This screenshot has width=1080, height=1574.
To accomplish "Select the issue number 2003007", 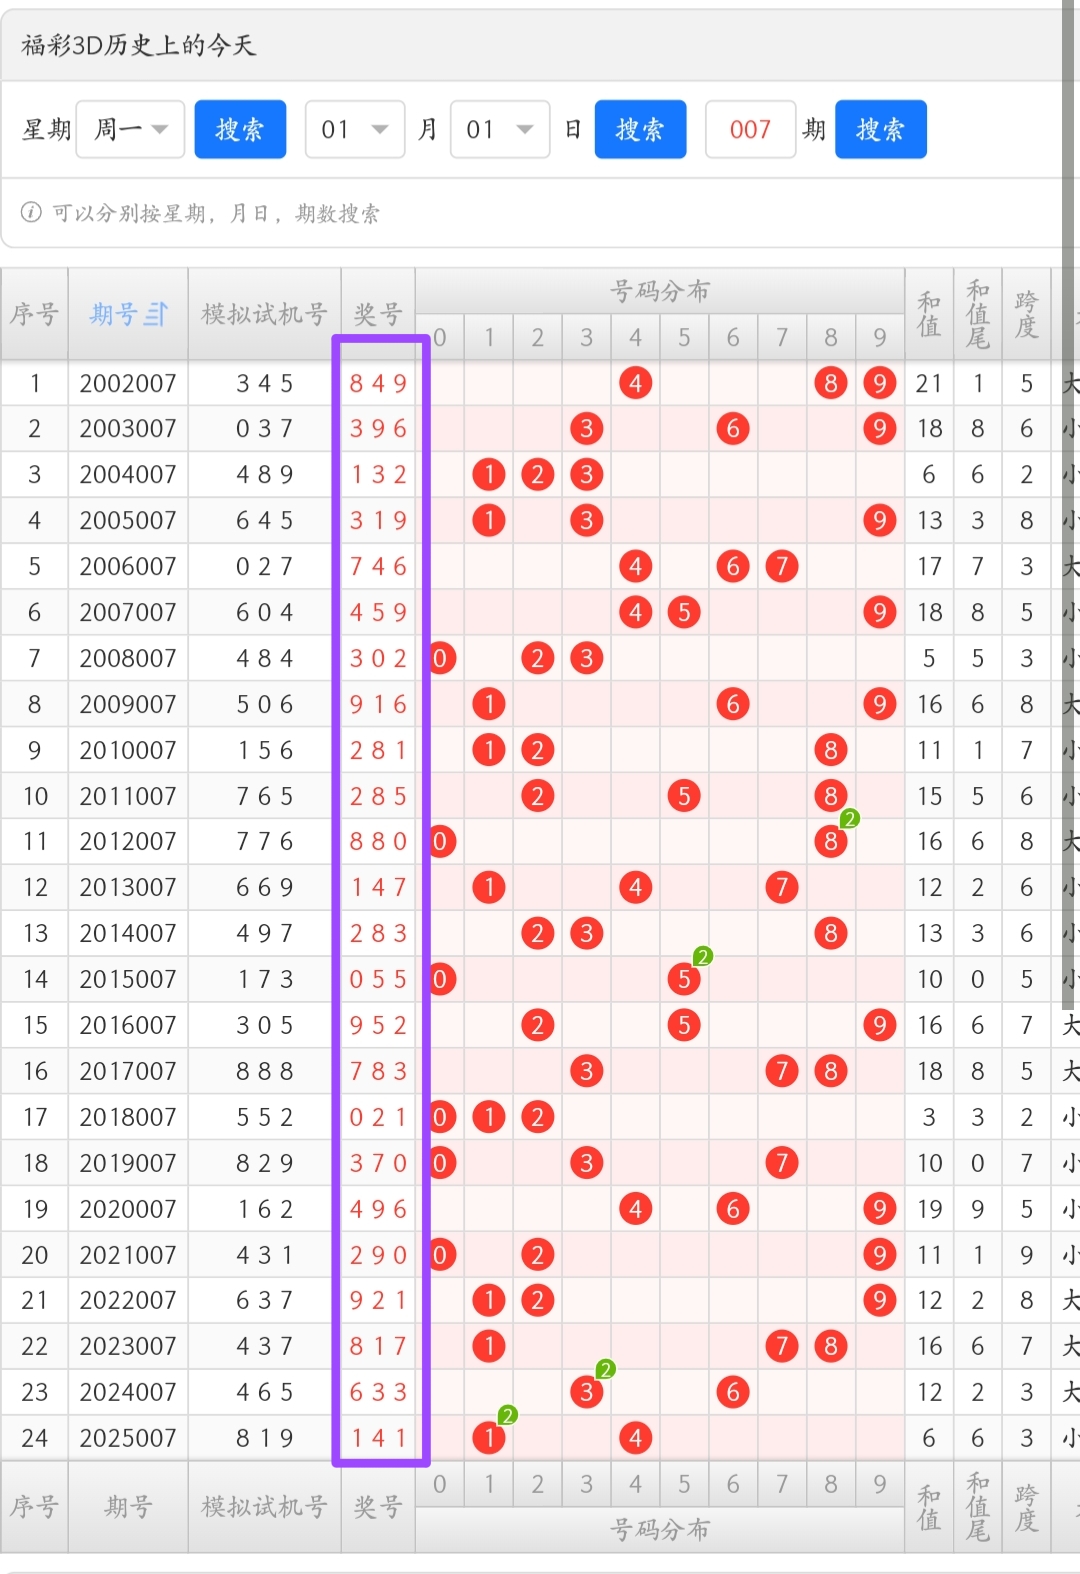I will pos(128,429).
